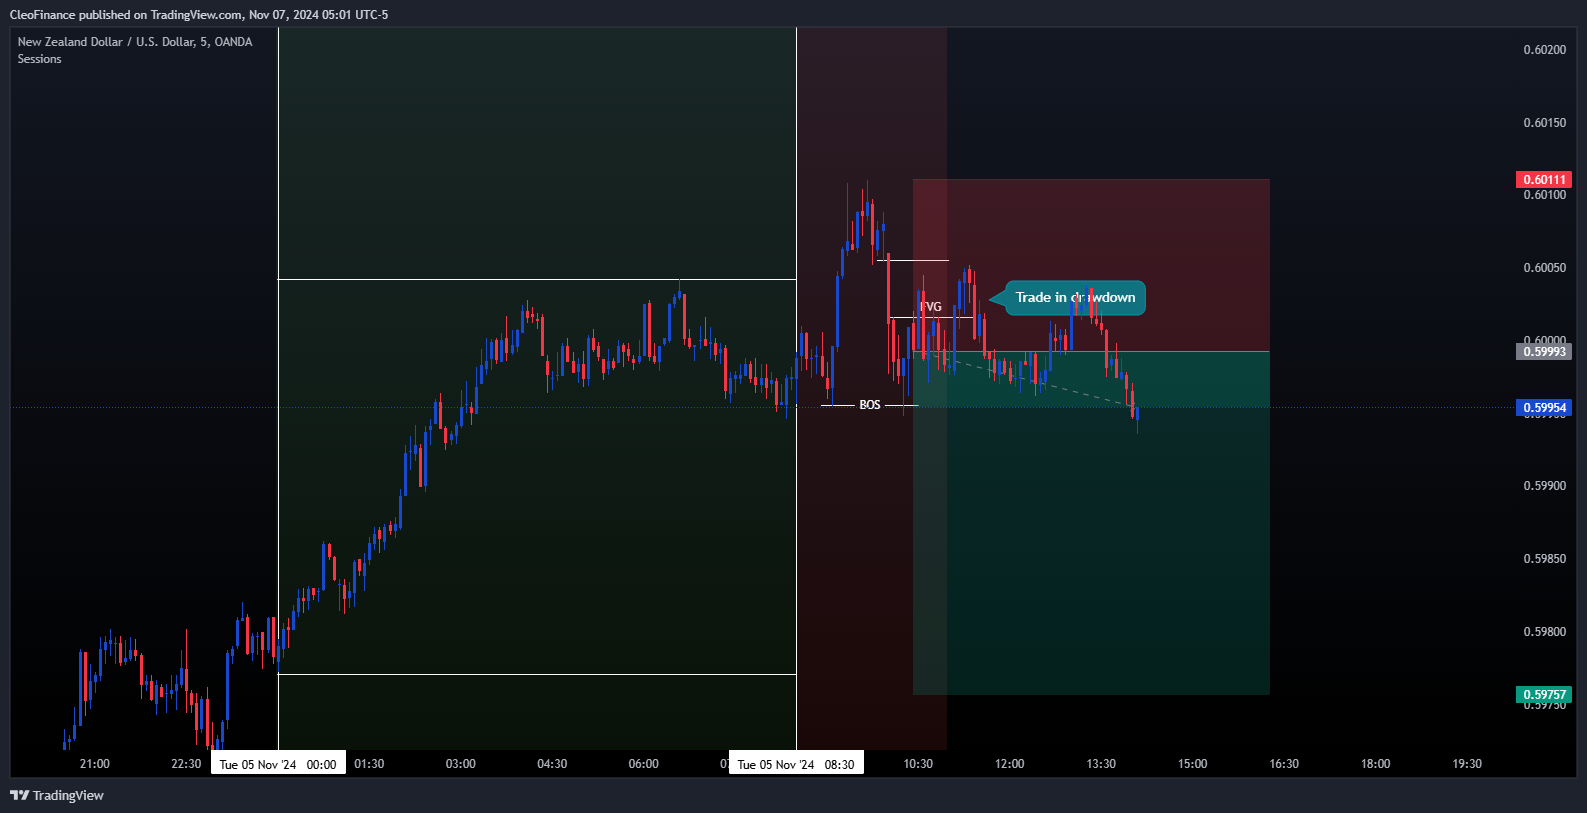Click the 22:30 time axis label
Image resolution: width=1587 pixels, height=813 pixels.
(x=186, y=764)
